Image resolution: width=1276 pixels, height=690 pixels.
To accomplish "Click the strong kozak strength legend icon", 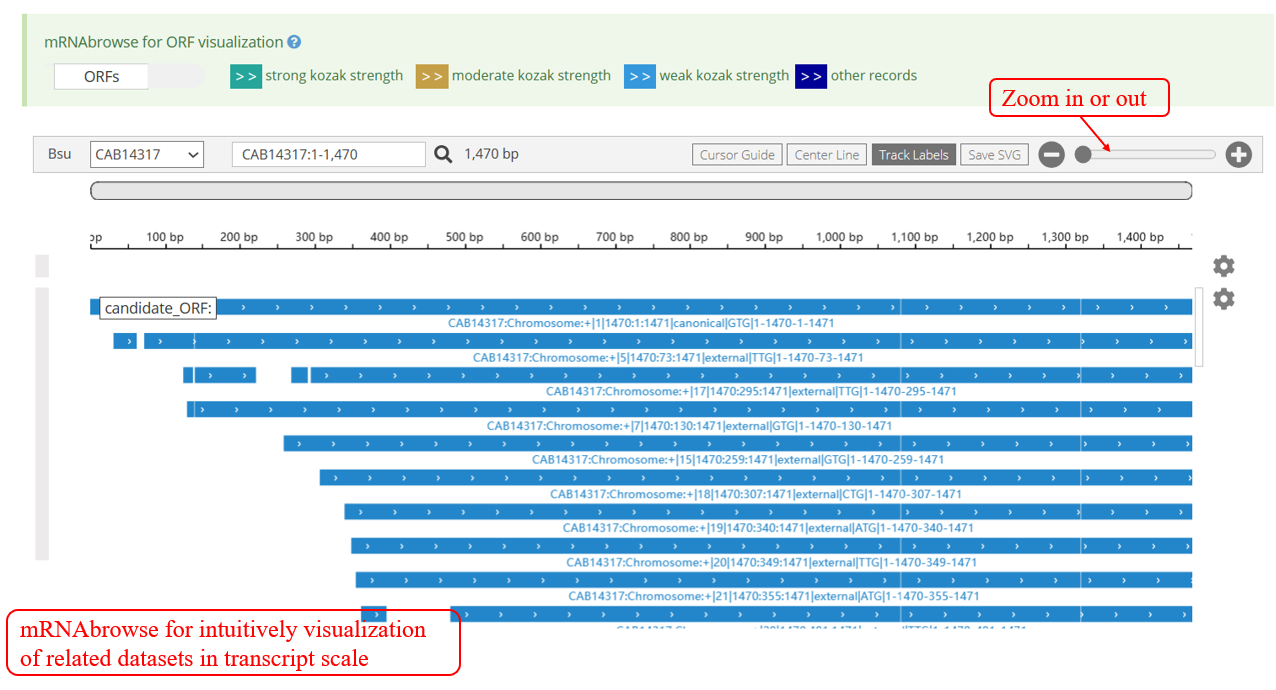I will [x=245, y=76].
